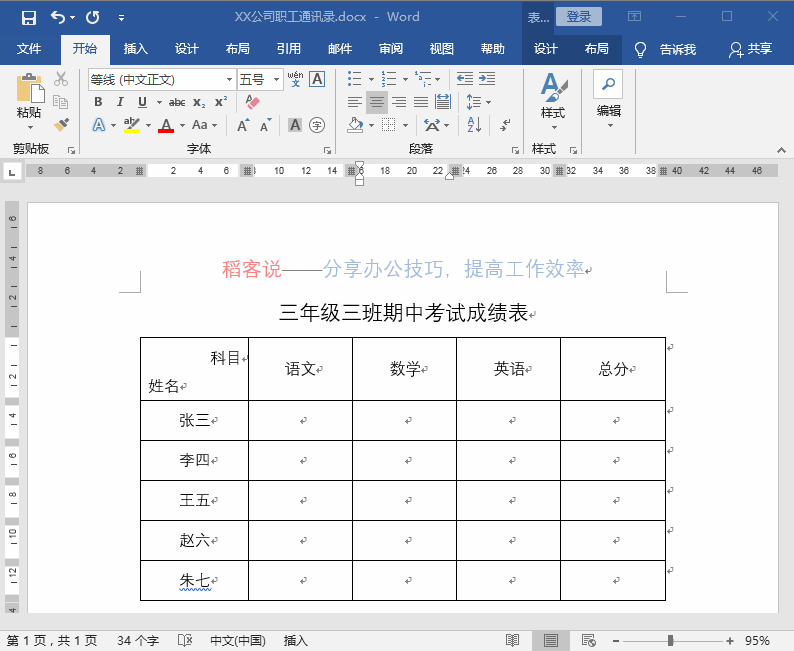The height and width of the screenshot is (651, 794).
Task: Apply the yellow text highlight color
Action: 132,125
